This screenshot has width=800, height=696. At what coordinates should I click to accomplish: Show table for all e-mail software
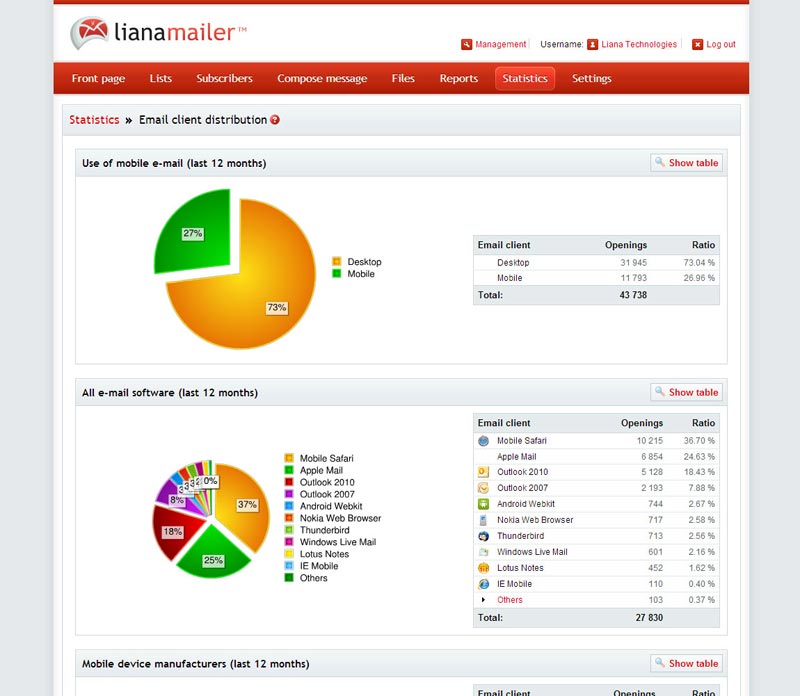pos(686,392)
